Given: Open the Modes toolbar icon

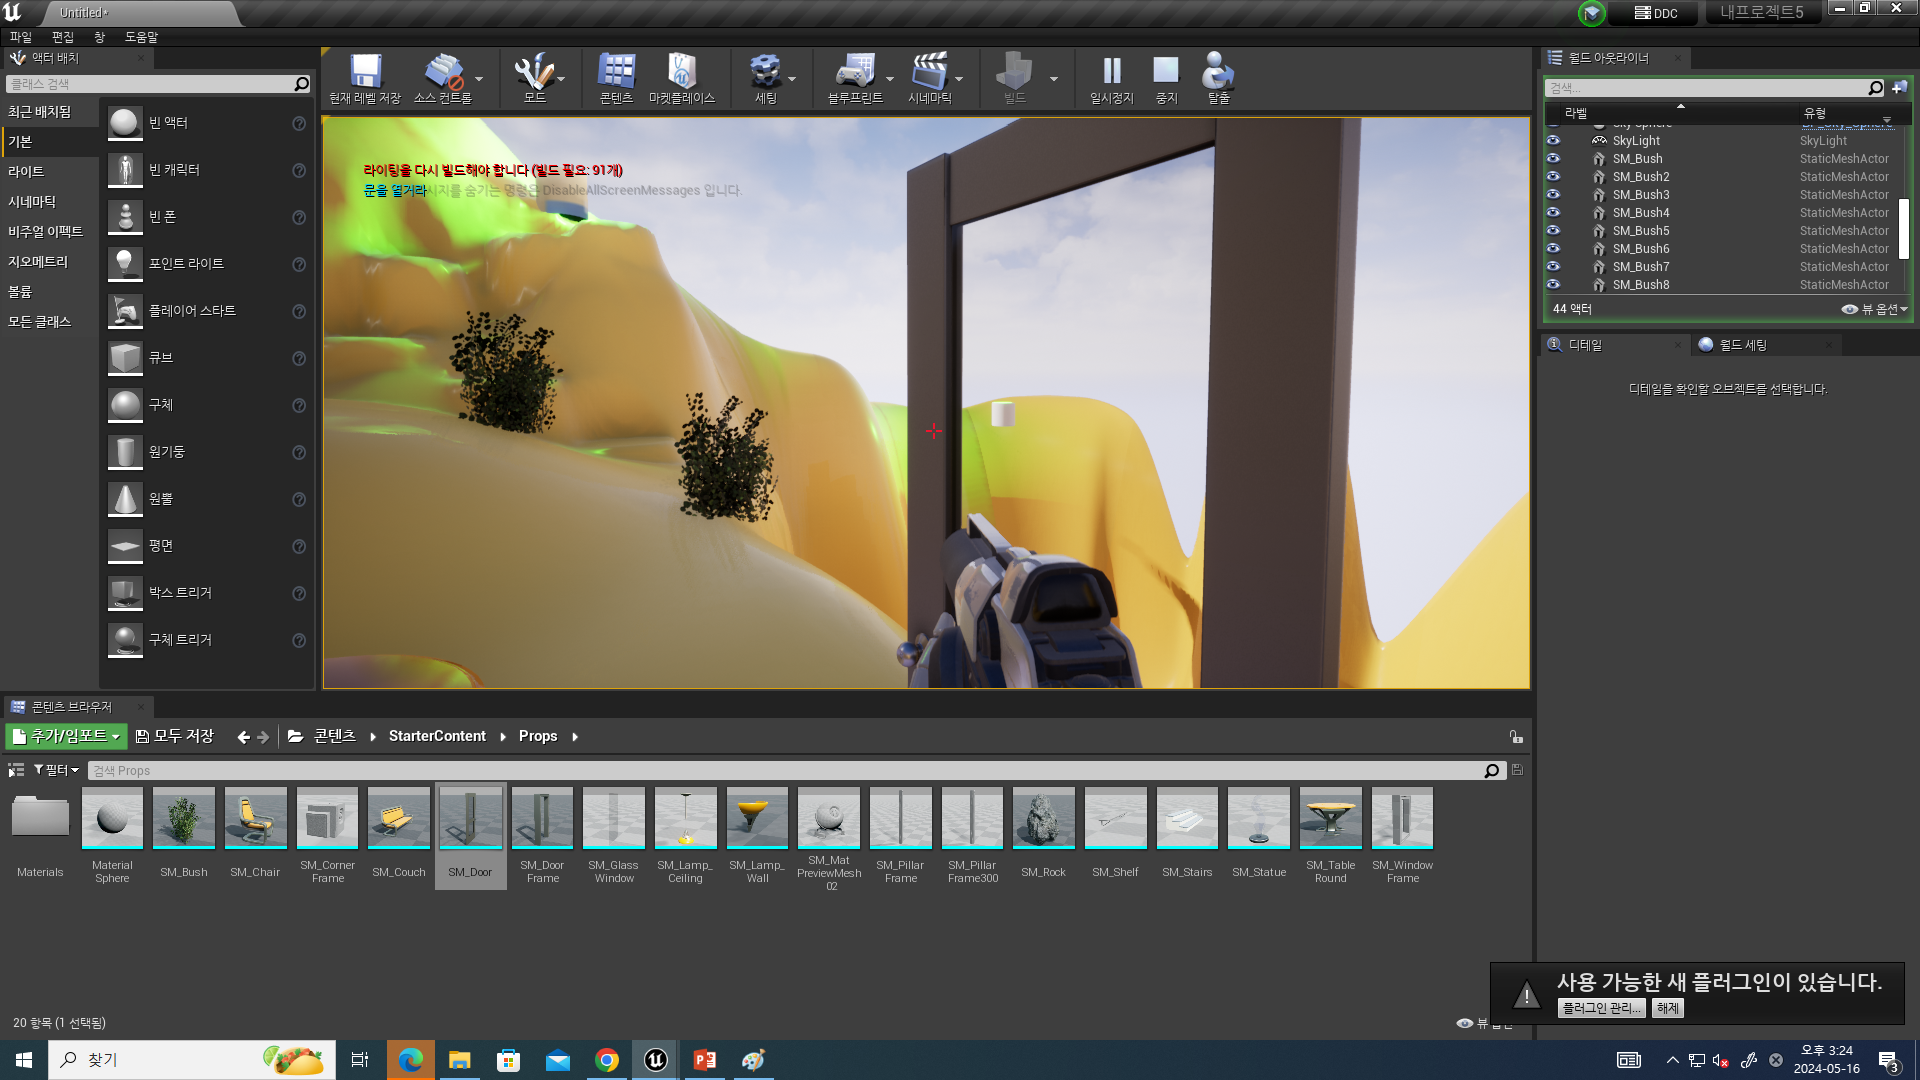Looking at the screenshot, I should pos(534,73).
